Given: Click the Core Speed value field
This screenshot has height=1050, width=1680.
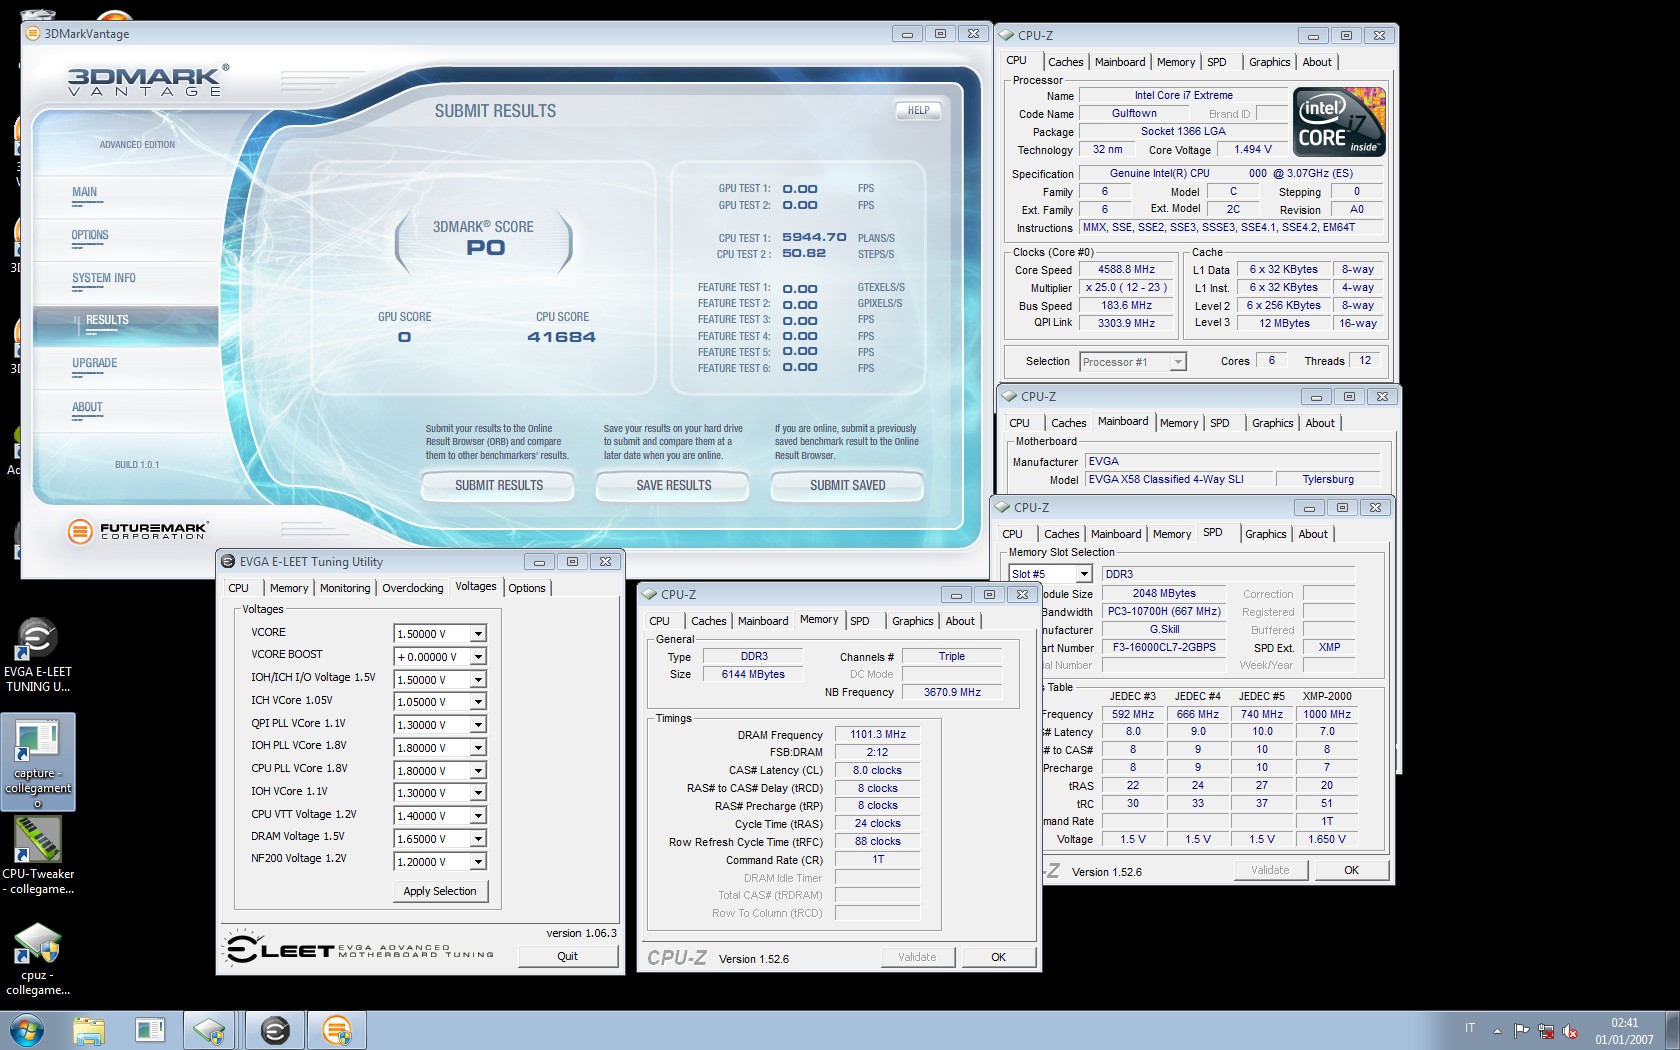Looking at the screenshot, I should click(1126, 270).
